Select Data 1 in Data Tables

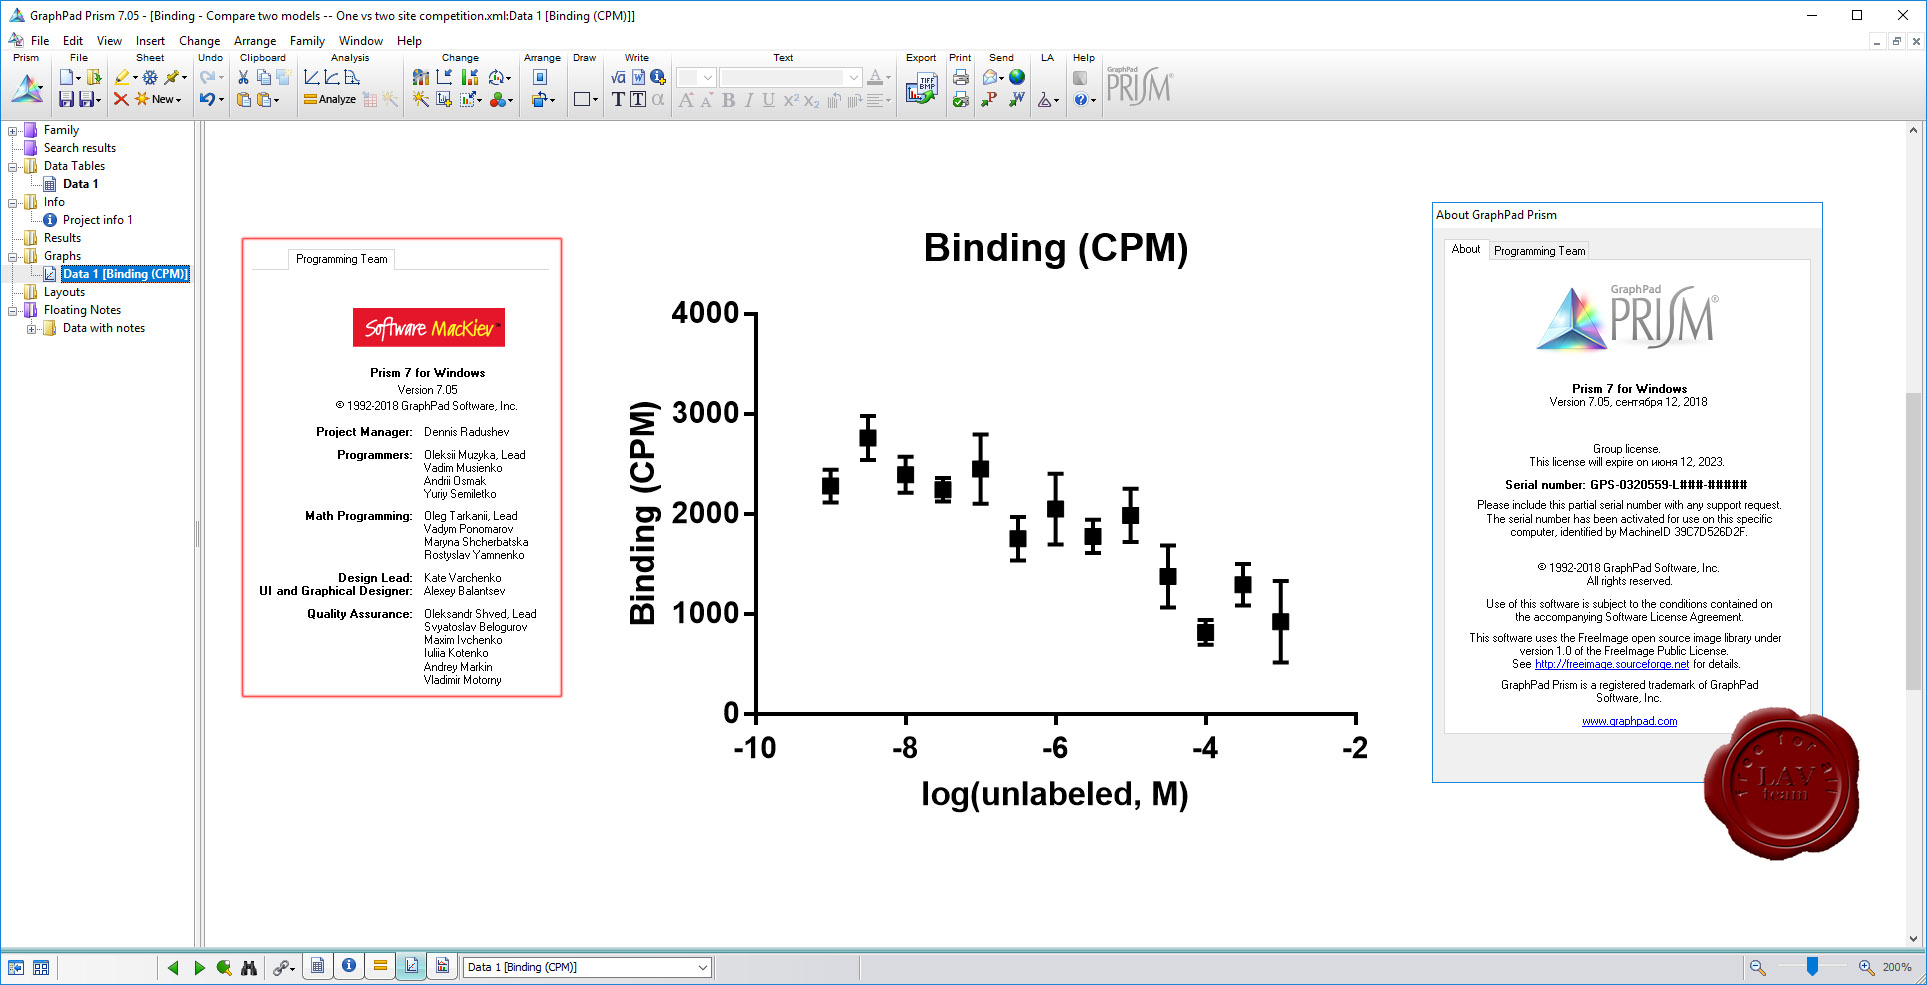coord(80,184)
